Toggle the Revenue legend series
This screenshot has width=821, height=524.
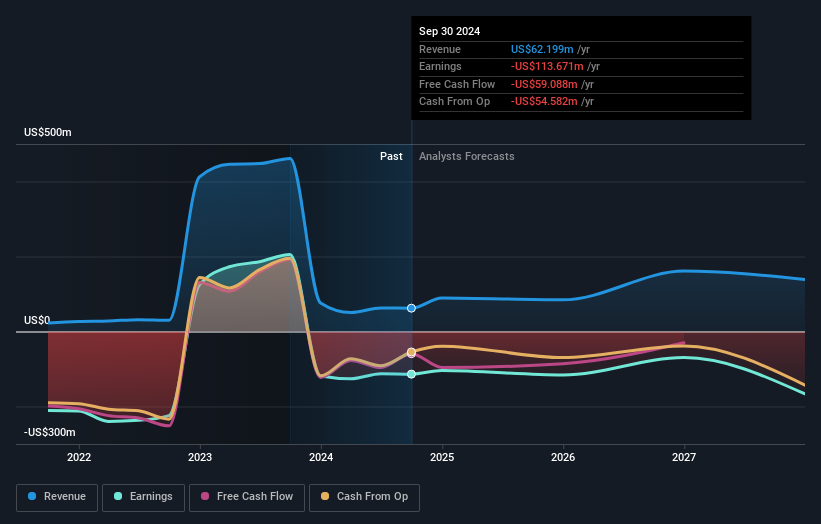tap(57, 497)
